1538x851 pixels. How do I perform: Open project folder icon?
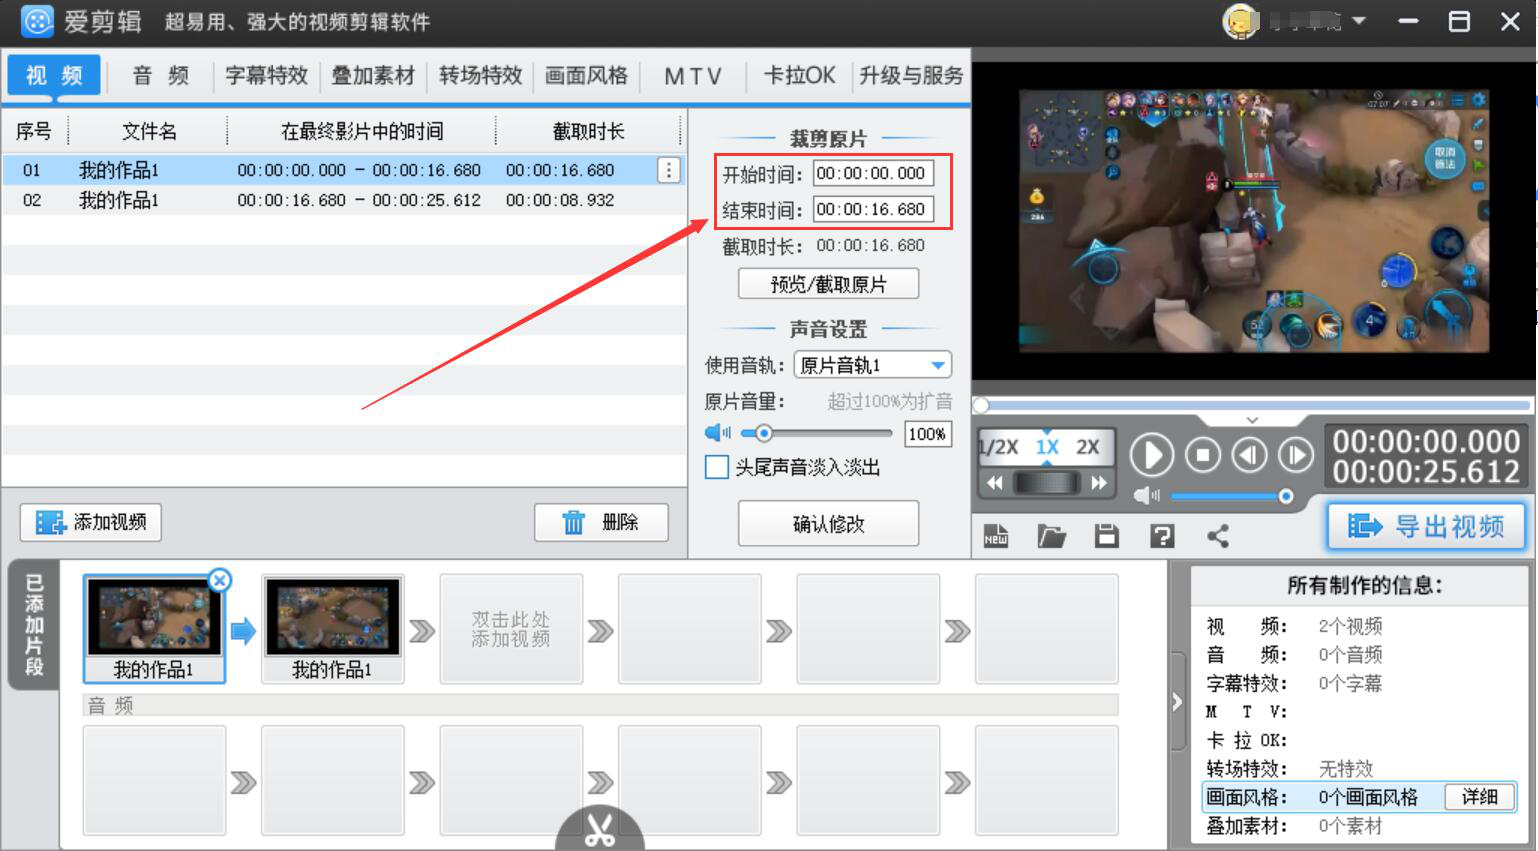click(1051, 536)
